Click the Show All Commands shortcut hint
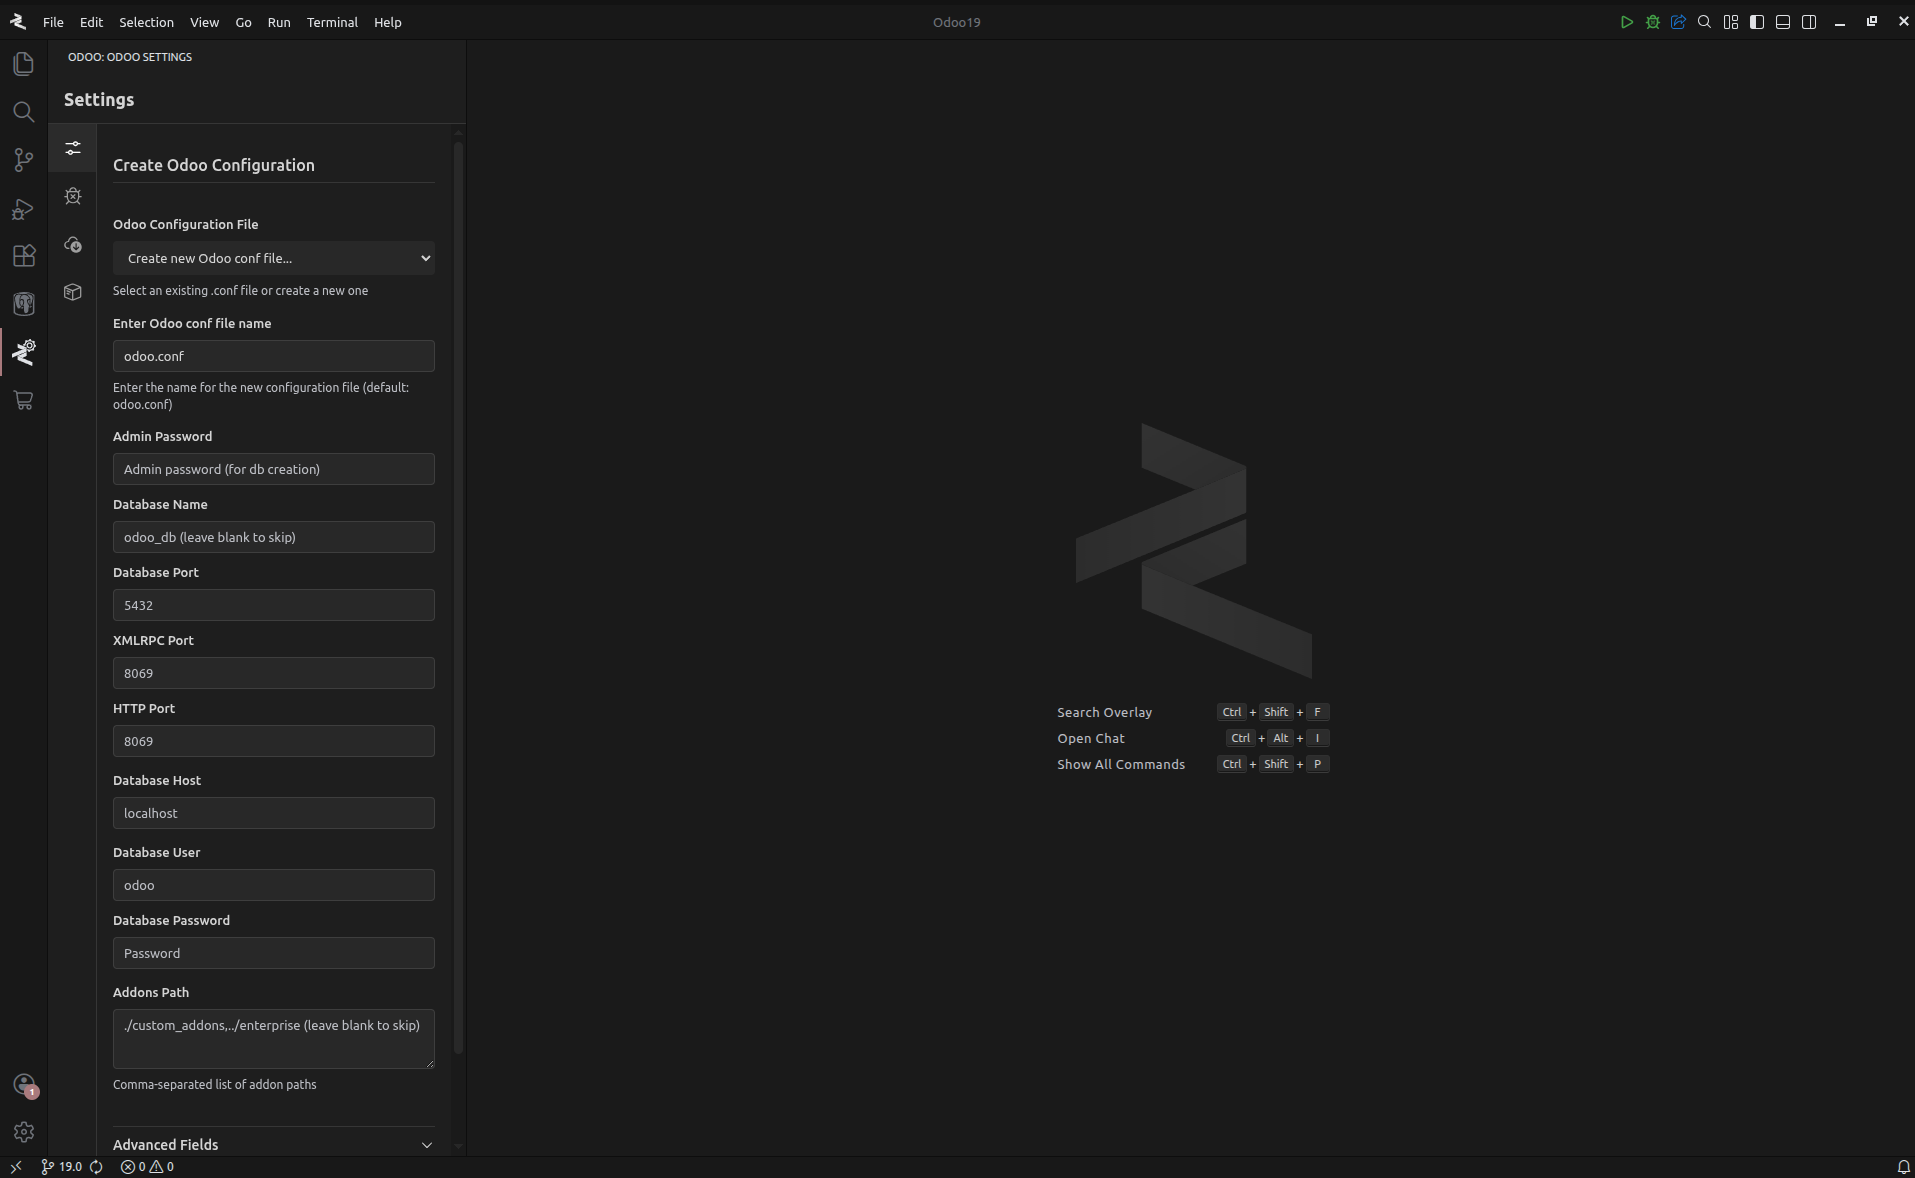1915x1178 pixels. pyautogui.click(x=1193, y=764)
